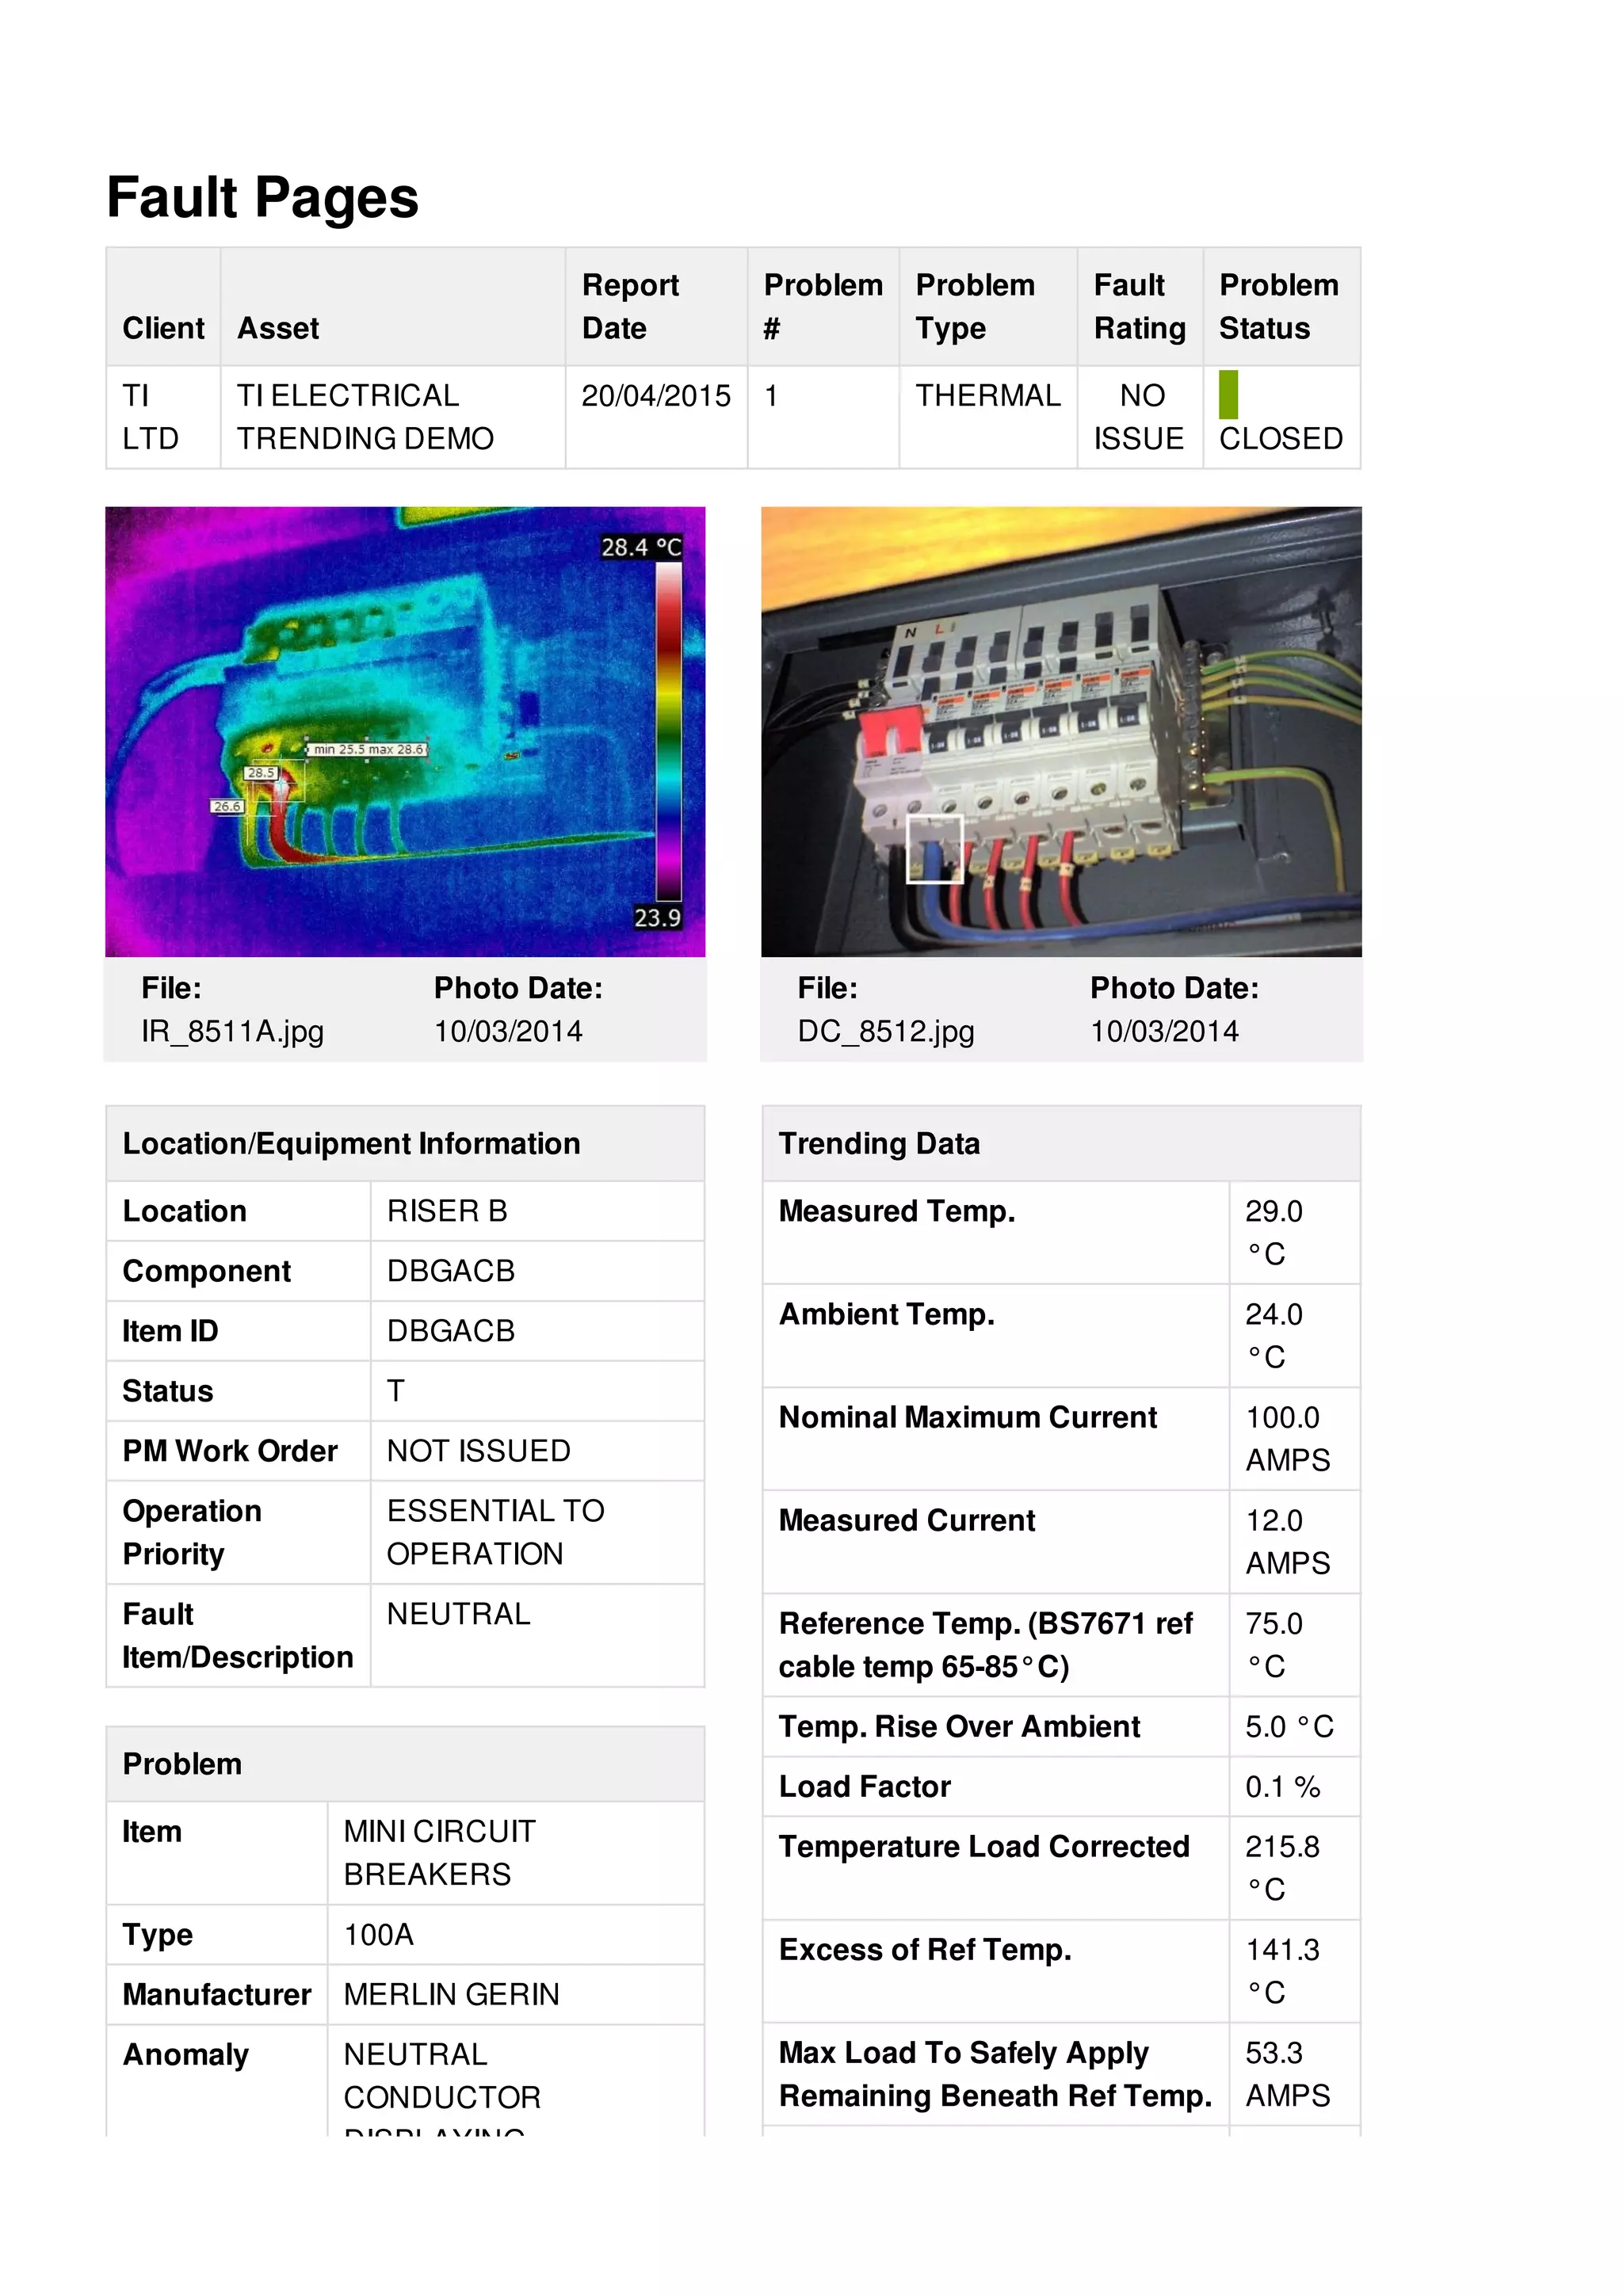This screenshot has width=1623, height=2296.
Task: Click the 'NO ISSUE' fault rating cell
Action: pyautogui.click(x=1139, y=417)
